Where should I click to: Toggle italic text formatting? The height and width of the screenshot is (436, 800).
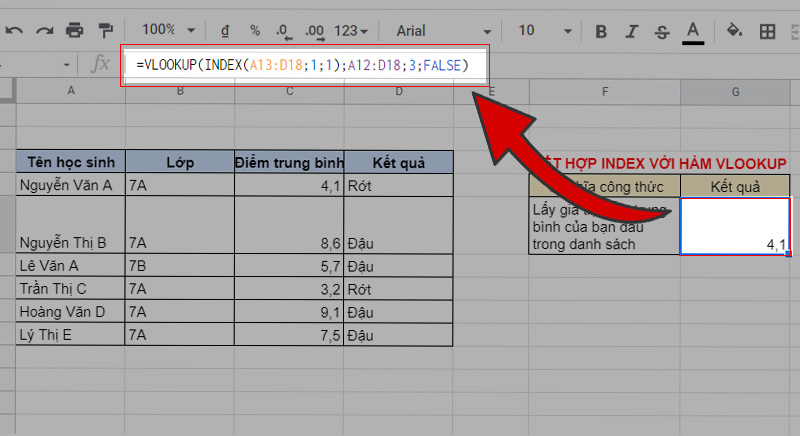click(x=630, y=31)
